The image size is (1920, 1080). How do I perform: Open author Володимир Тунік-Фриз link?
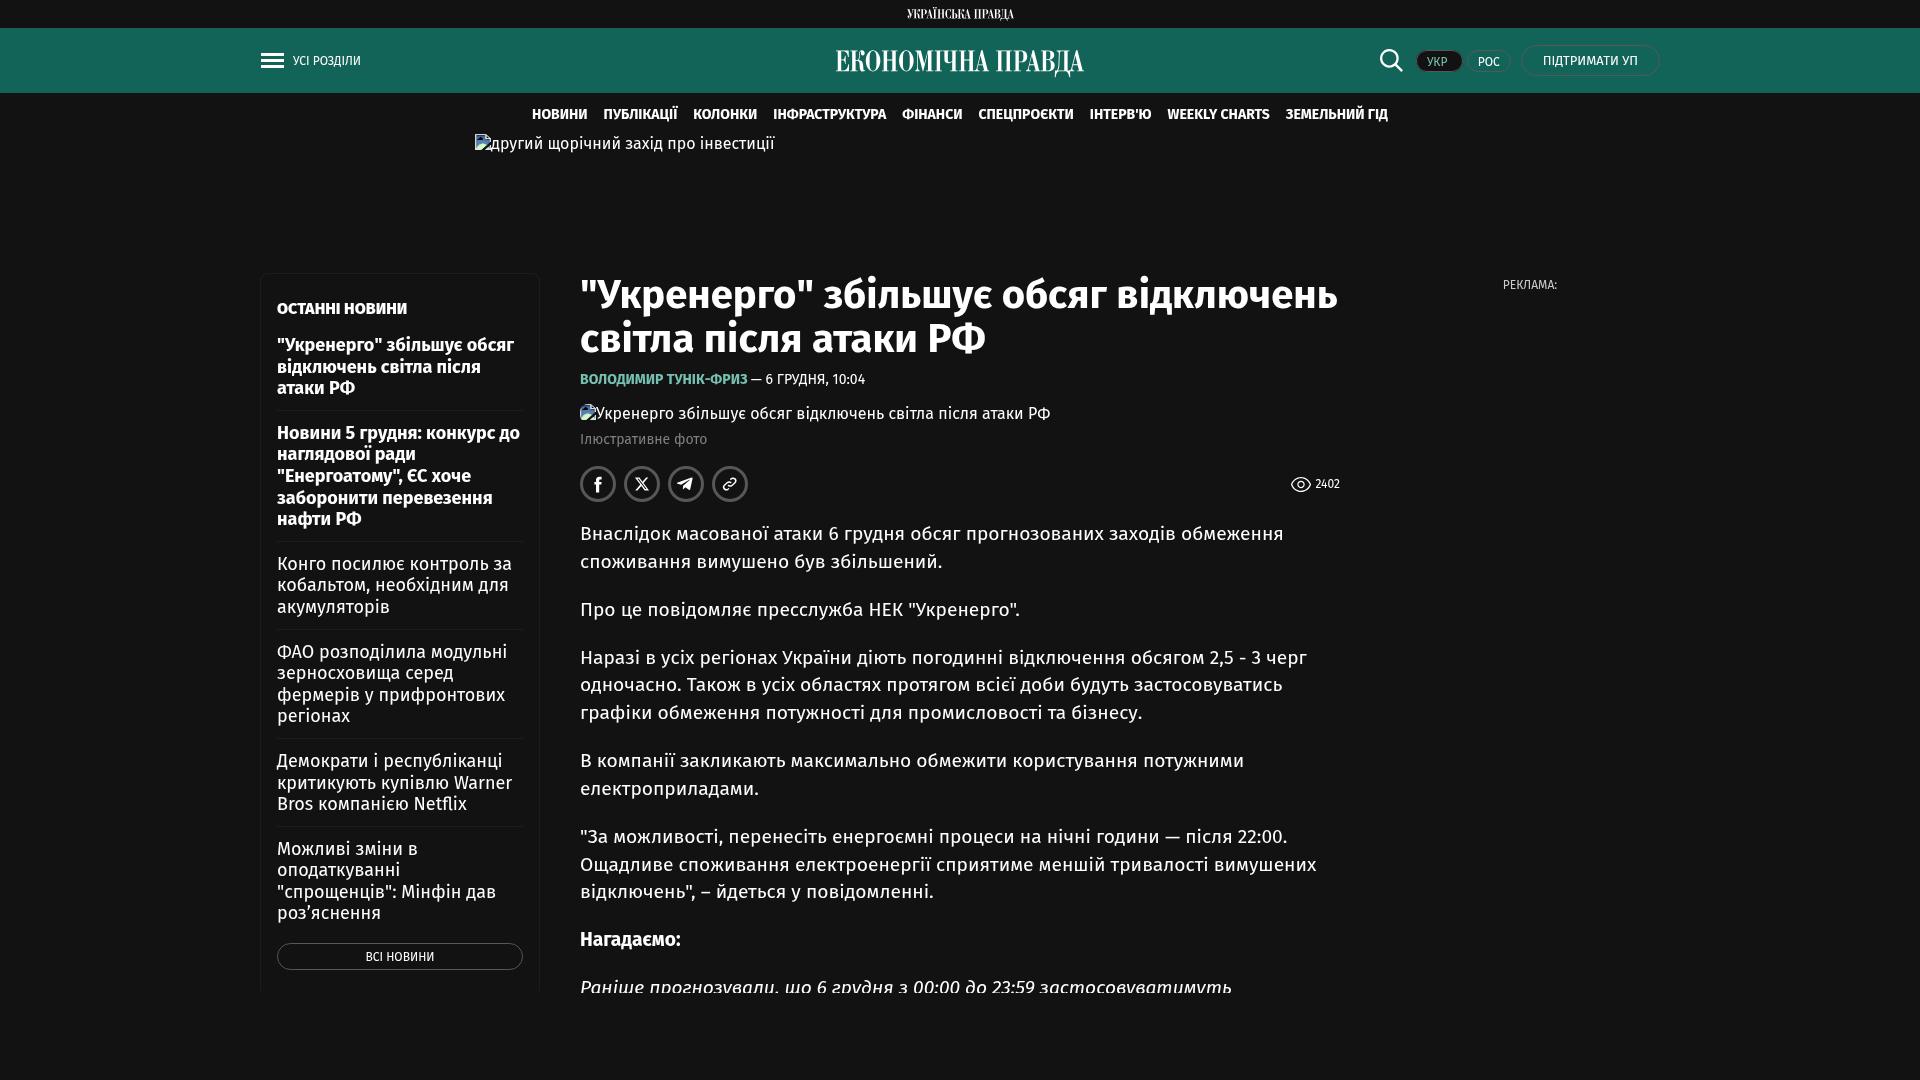tap(663, 379)
